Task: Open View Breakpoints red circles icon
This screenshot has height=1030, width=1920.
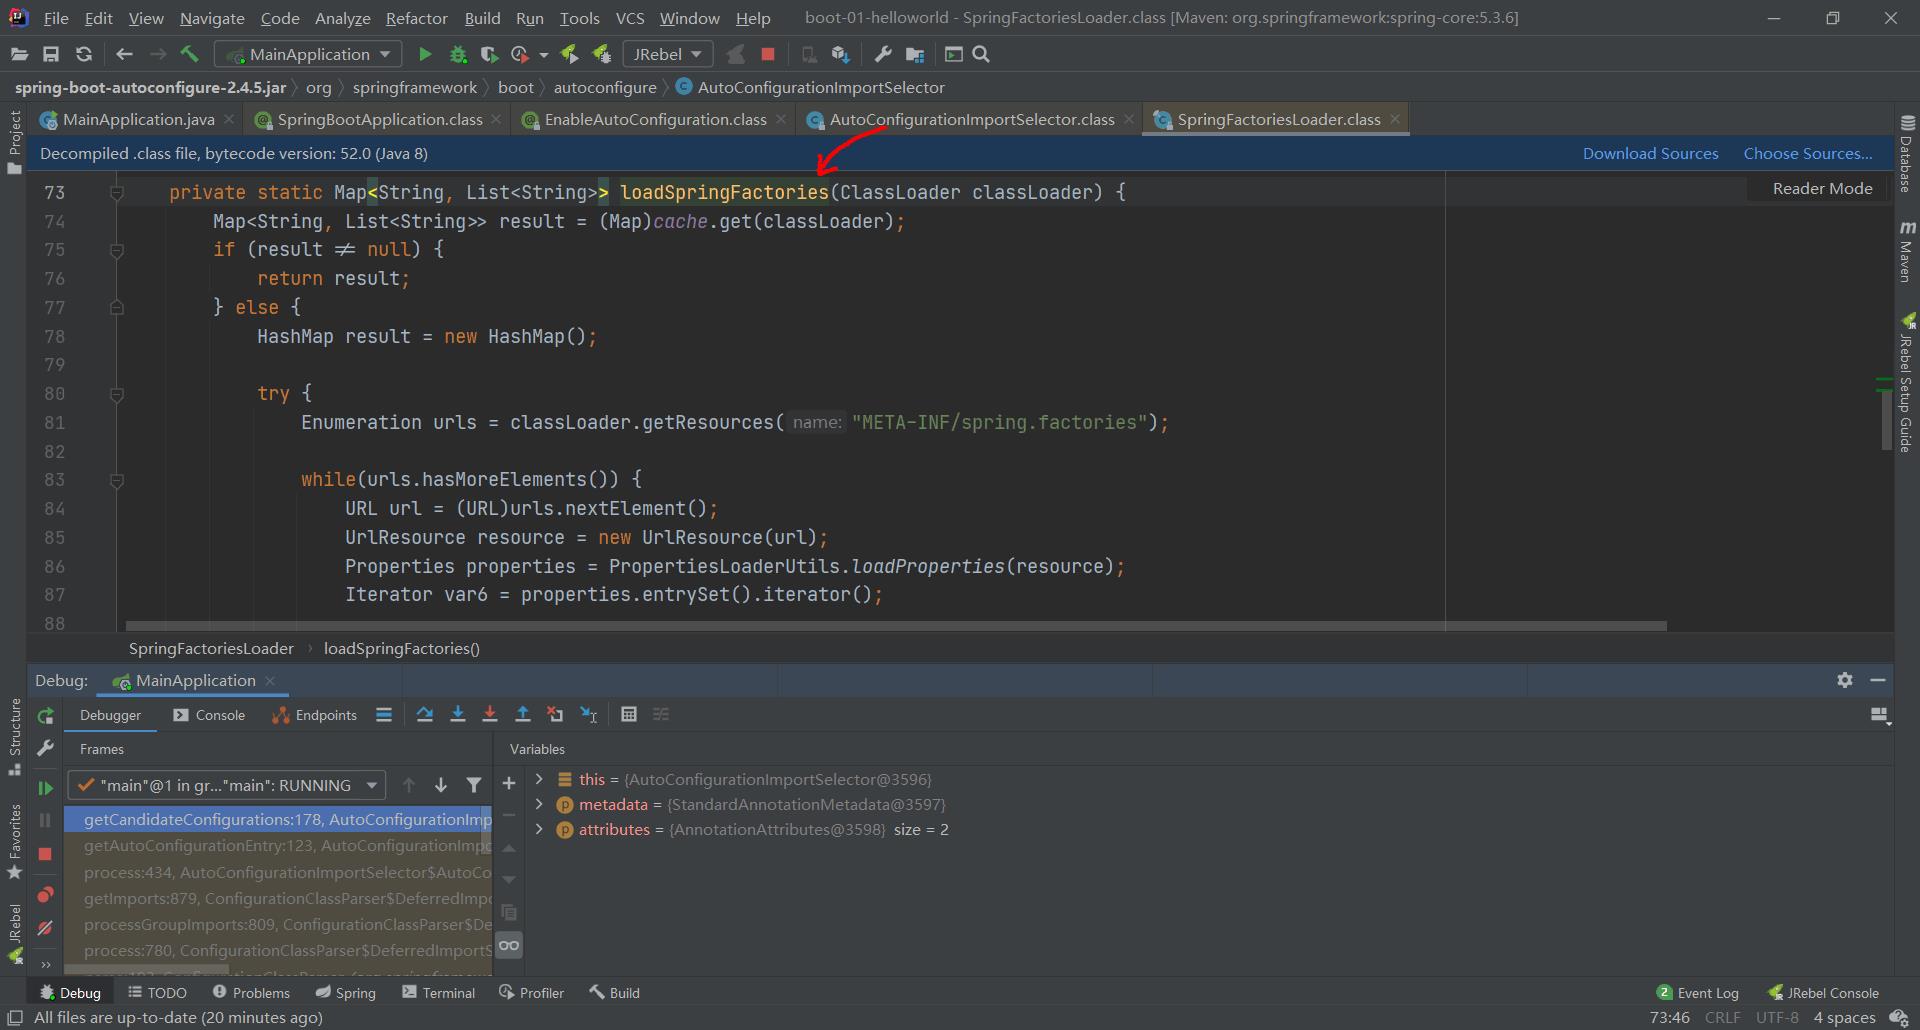Action: (x=45, y=894)
